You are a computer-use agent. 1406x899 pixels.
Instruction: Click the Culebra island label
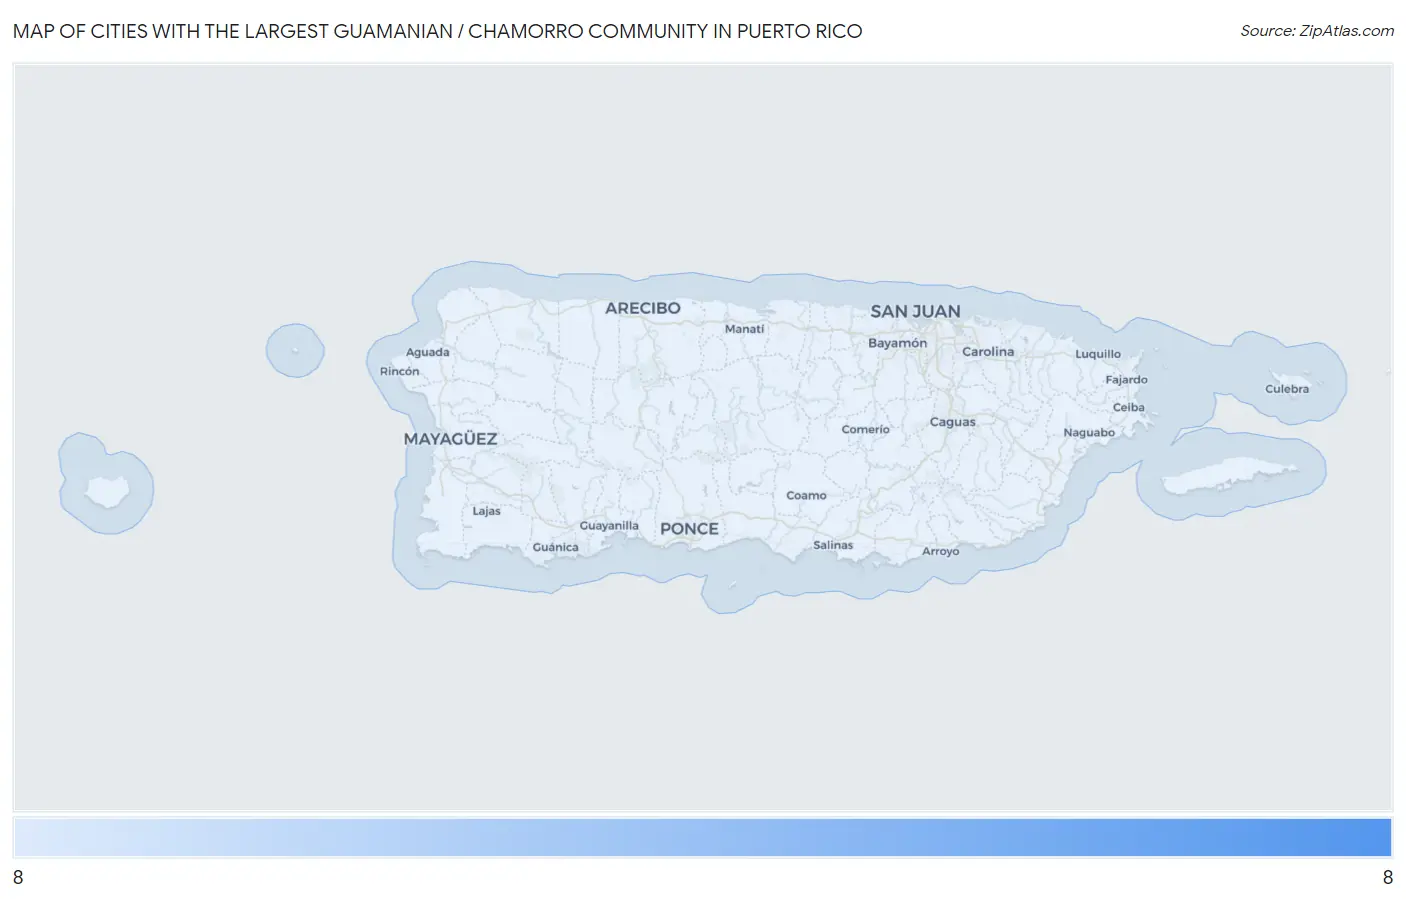(x=1286, y=389)
